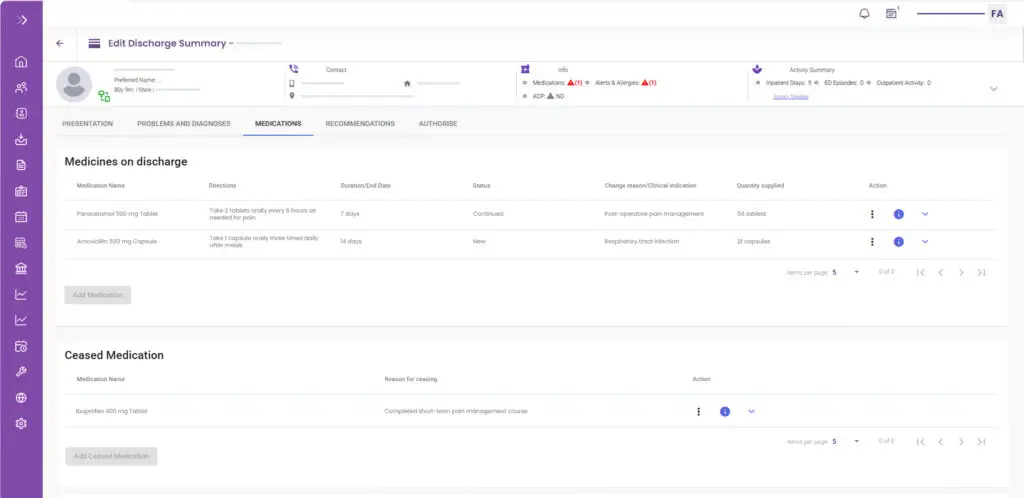The image size is (1024, 498).
Task: Open the download tray icon in the sidebar
Action: pos(21,139)
